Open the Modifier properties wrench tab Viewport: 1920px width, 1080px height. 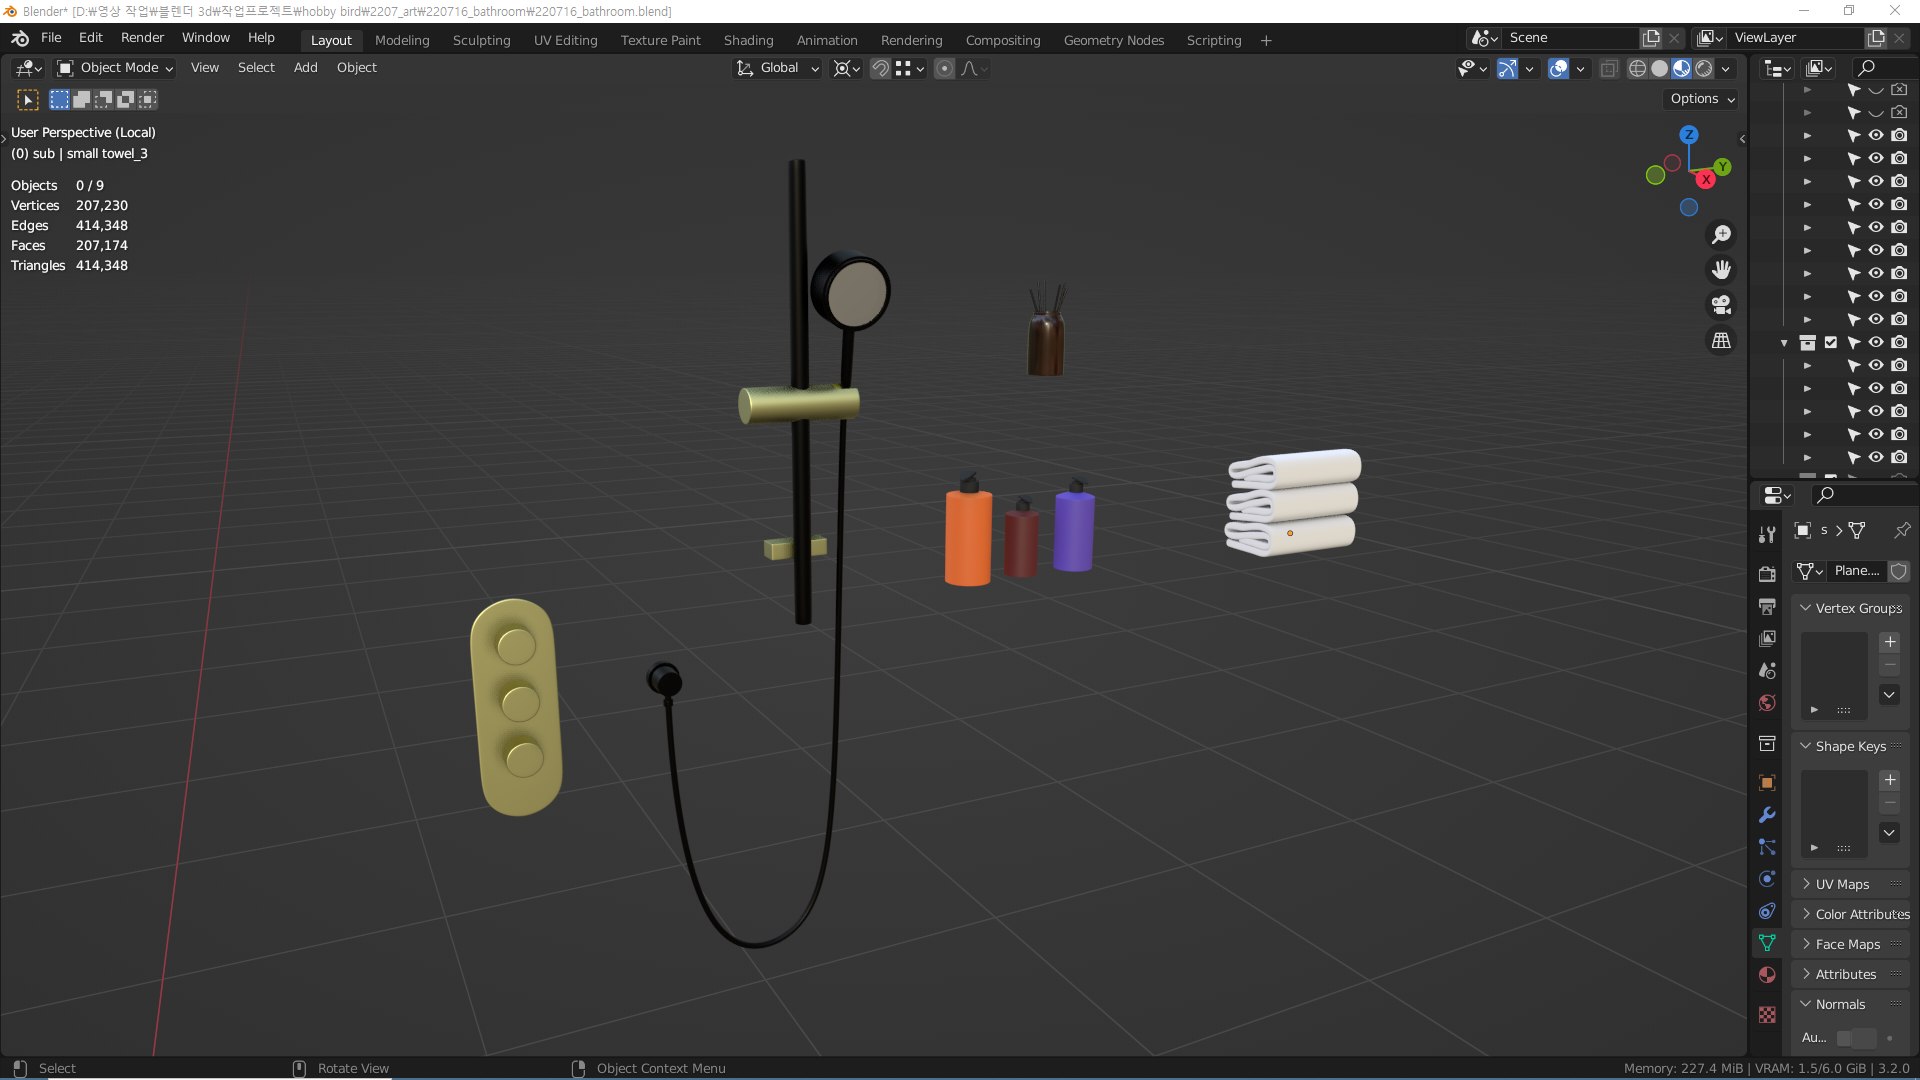1767,815
